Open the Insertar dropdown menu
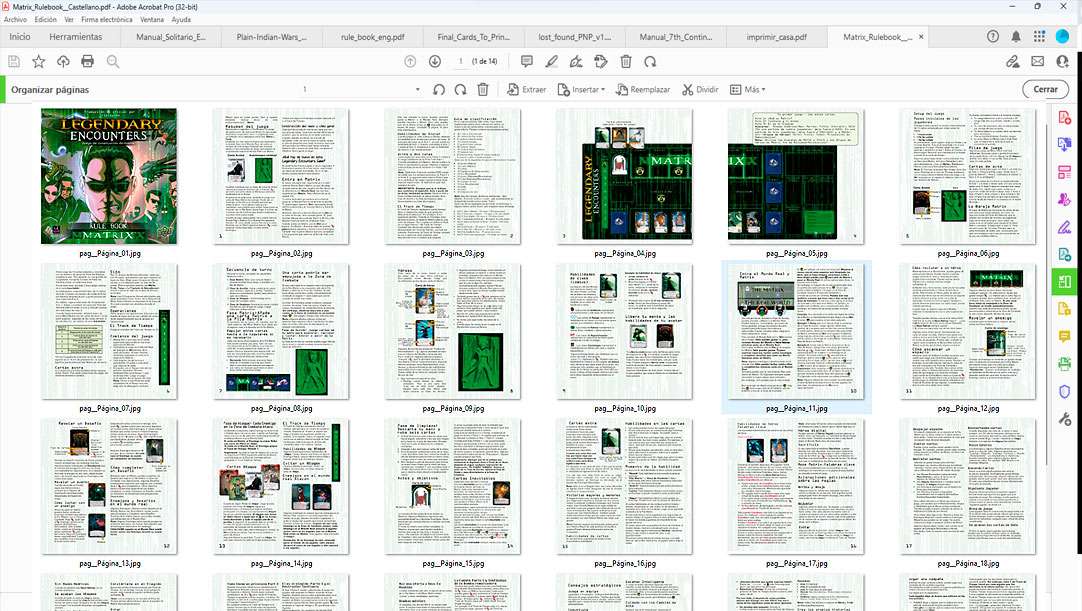 pos(580,89)
